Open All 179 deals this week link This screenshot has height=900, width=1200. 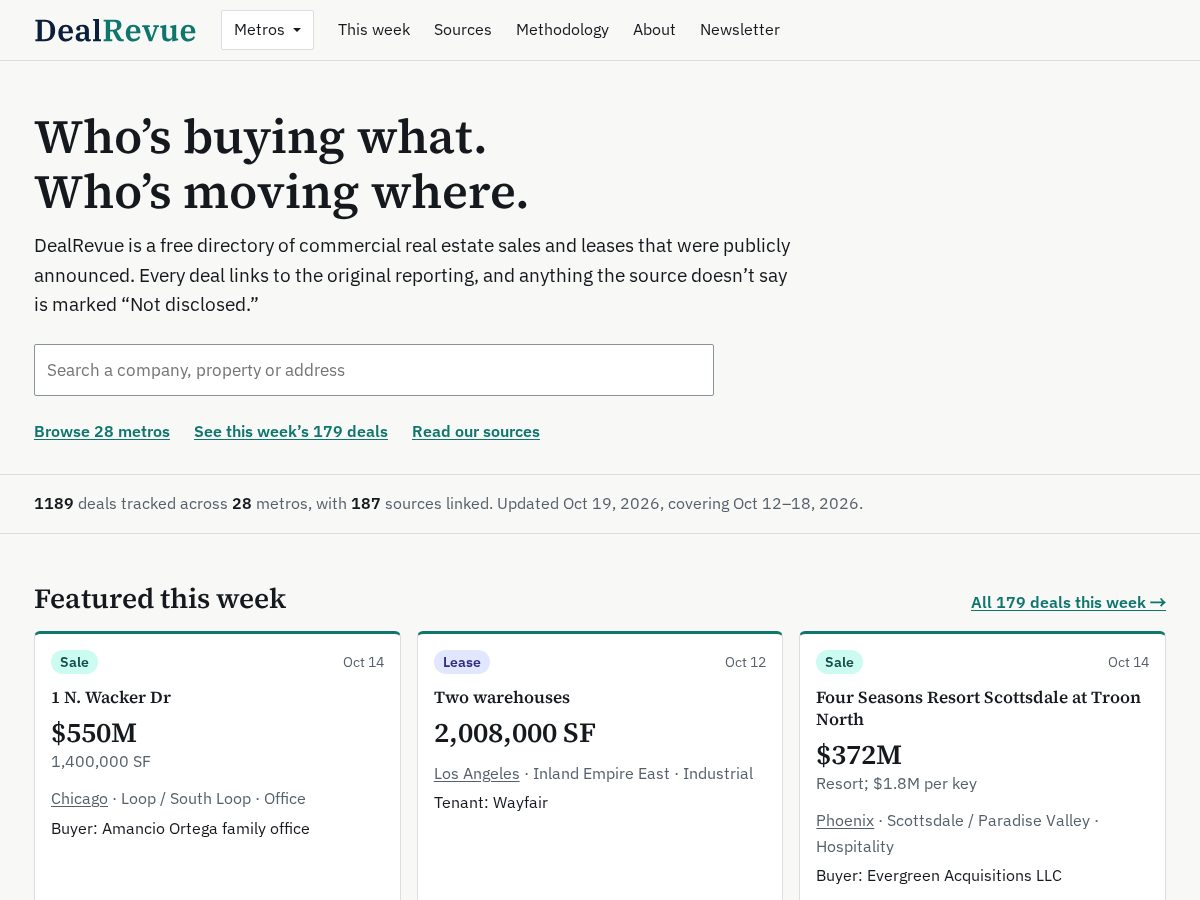pyautogui.click(x=1068, y=602)
